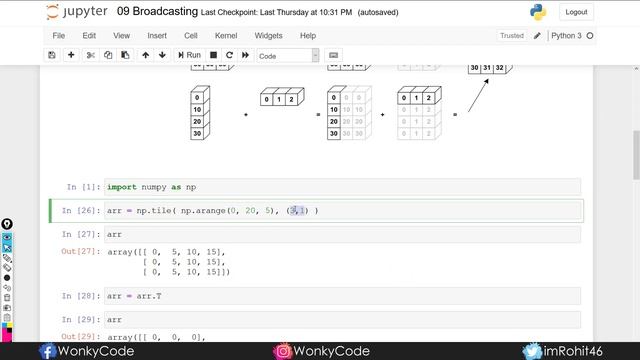Click the np.tile code cell In [26]
This screenshot has height=360, width=640.
click(x=342, y=211)
